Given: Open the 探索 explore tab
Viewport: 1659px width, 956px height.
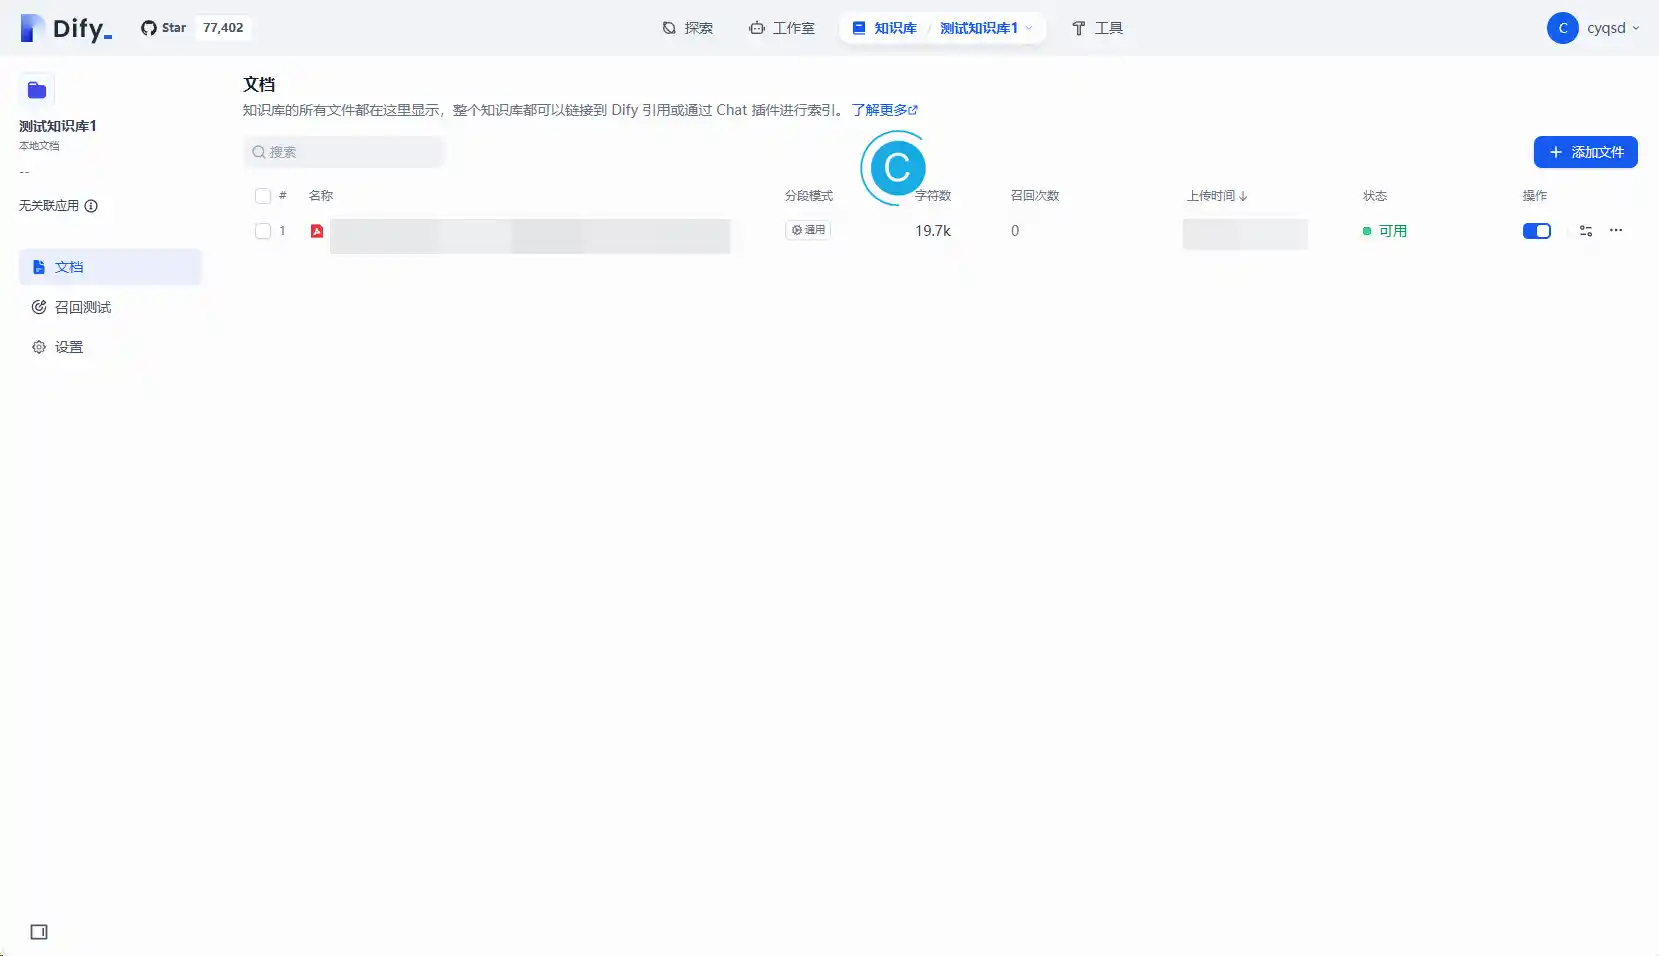Looking at the screenshot, I should coord(688,28).
